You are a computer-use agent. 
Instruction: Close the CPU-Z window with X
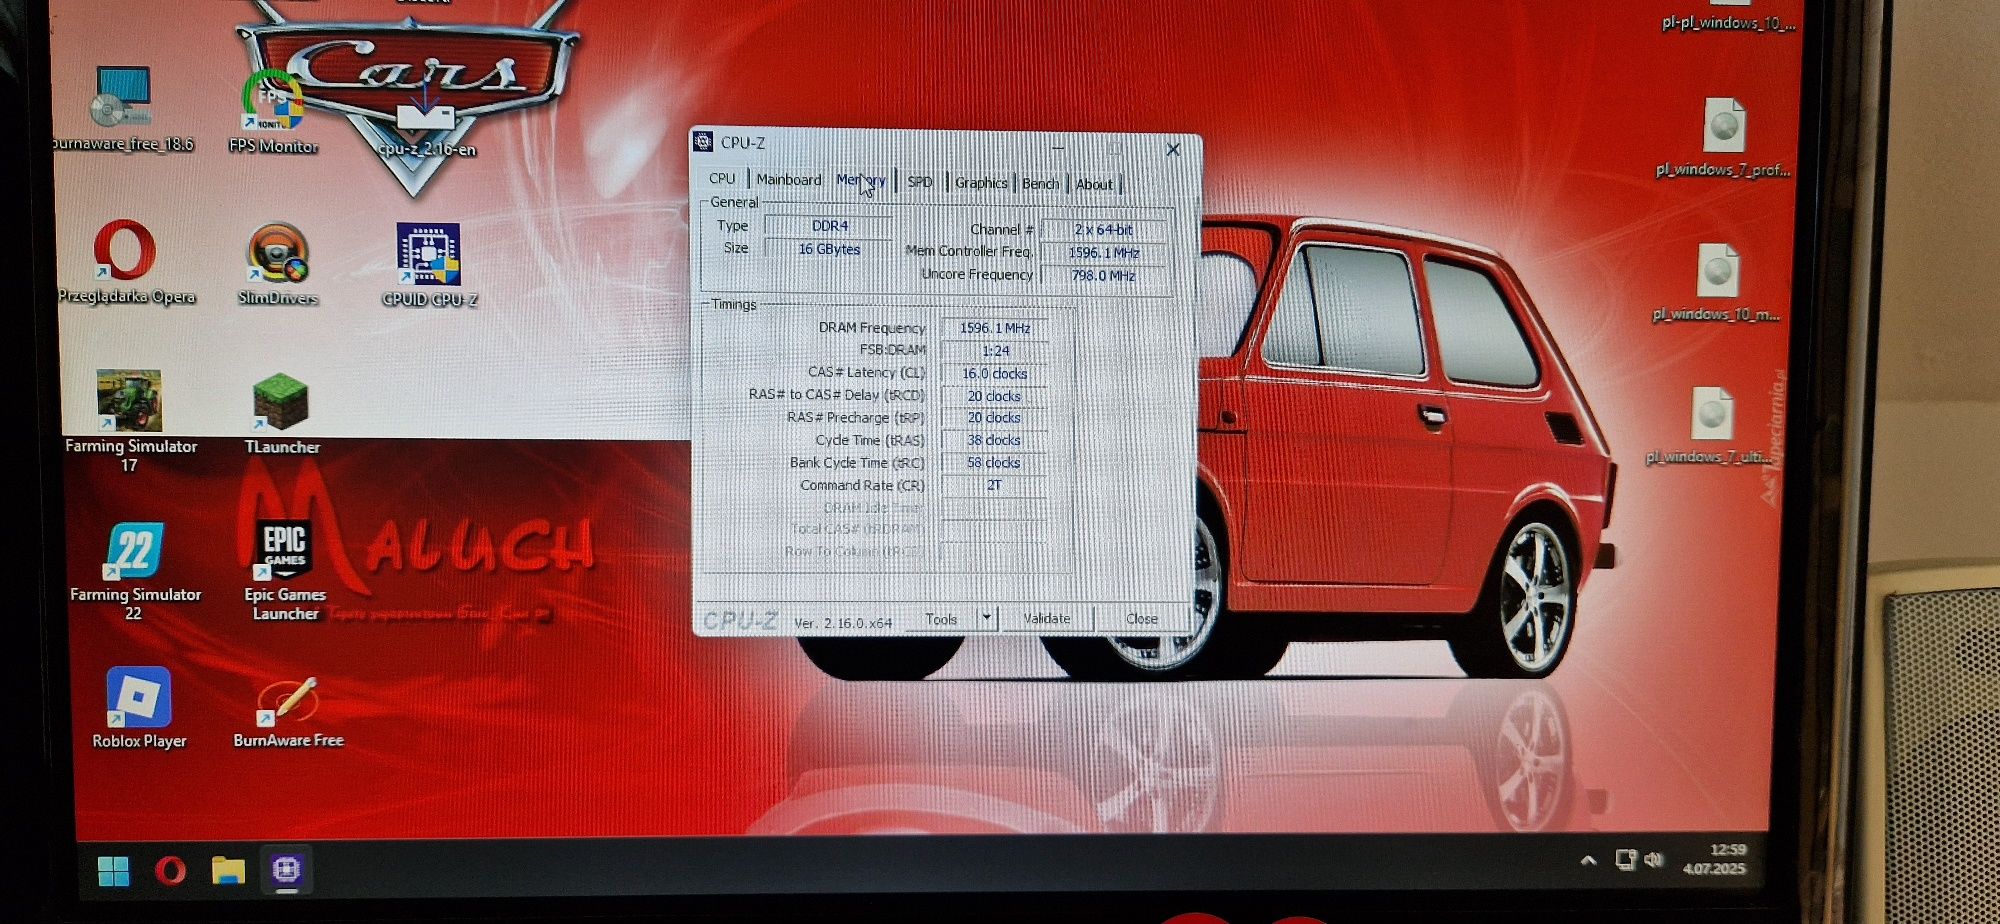point(1173,150)
